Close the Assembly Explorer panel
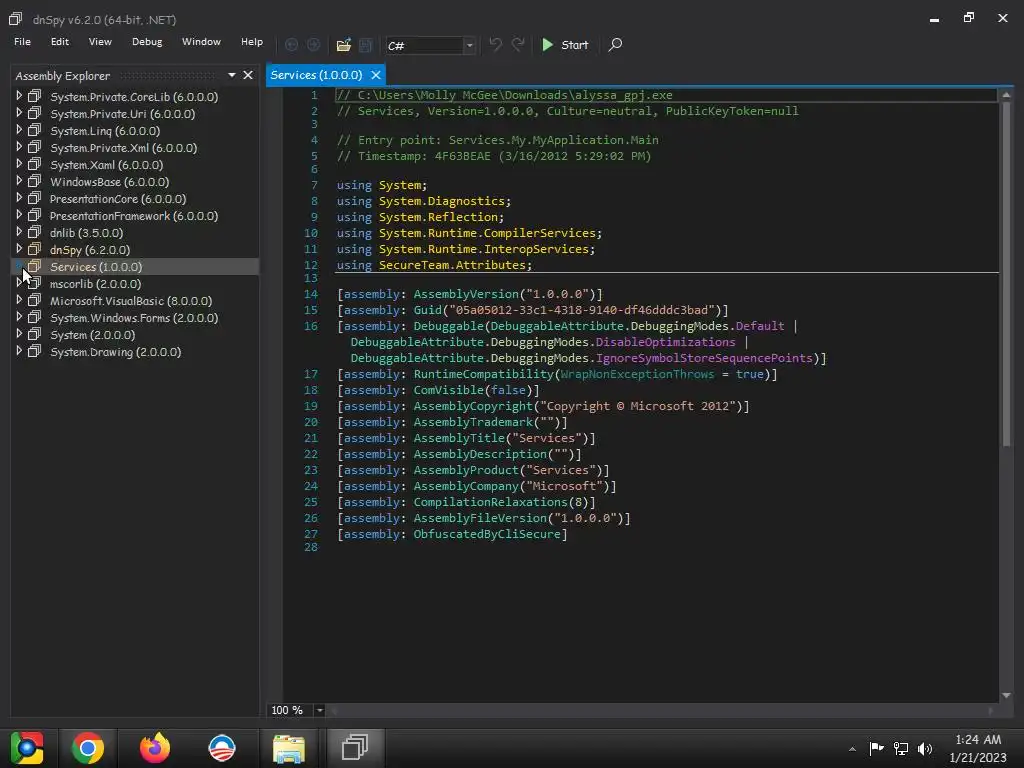Image resolution: width=1024 pixels, height=768 pixels. (248, 75)
